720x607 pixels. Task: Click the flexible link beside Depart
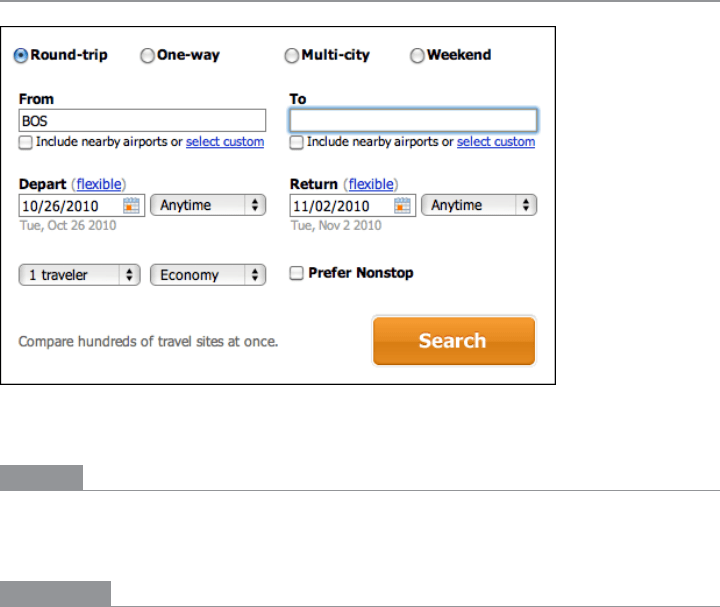click(x=100, y=185)
